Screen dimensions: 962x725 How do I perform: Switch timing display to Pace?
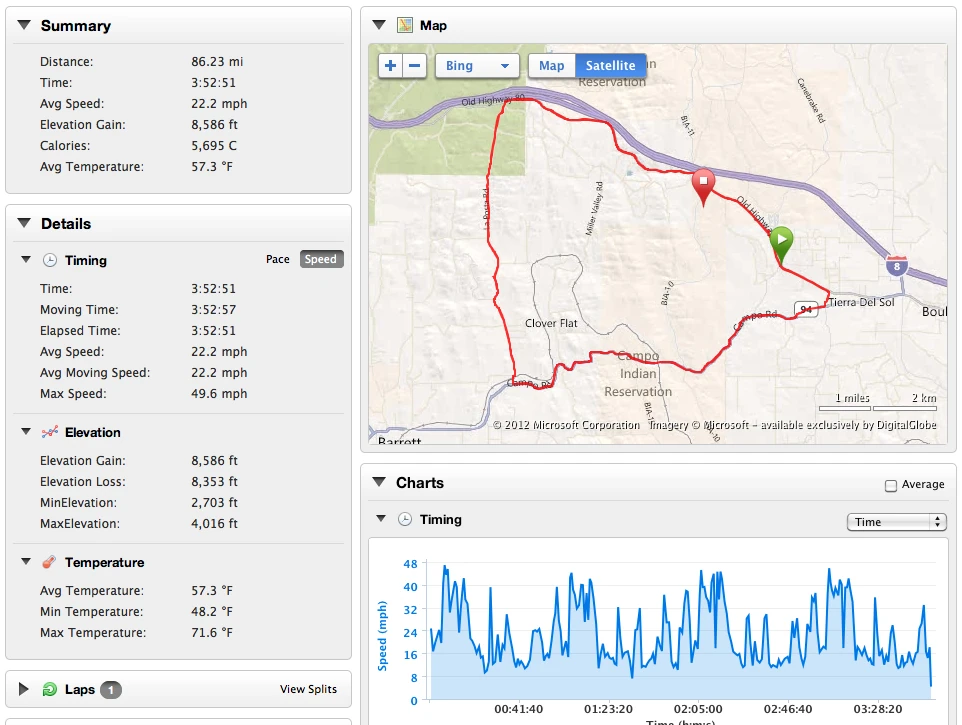[278, 260]
